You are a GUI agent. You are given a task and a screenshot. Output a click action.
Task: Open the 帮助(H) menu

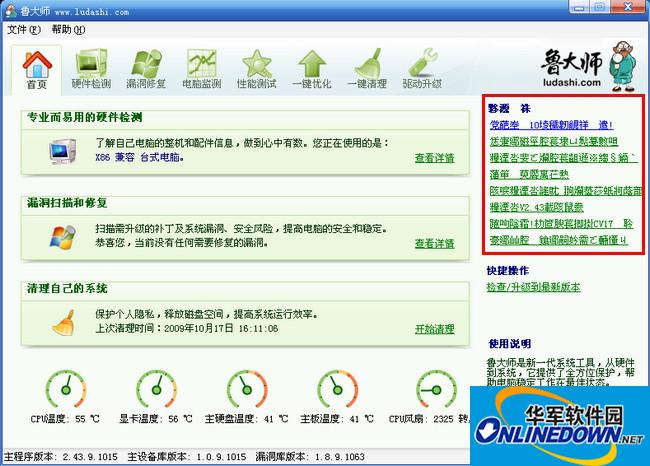68,29
